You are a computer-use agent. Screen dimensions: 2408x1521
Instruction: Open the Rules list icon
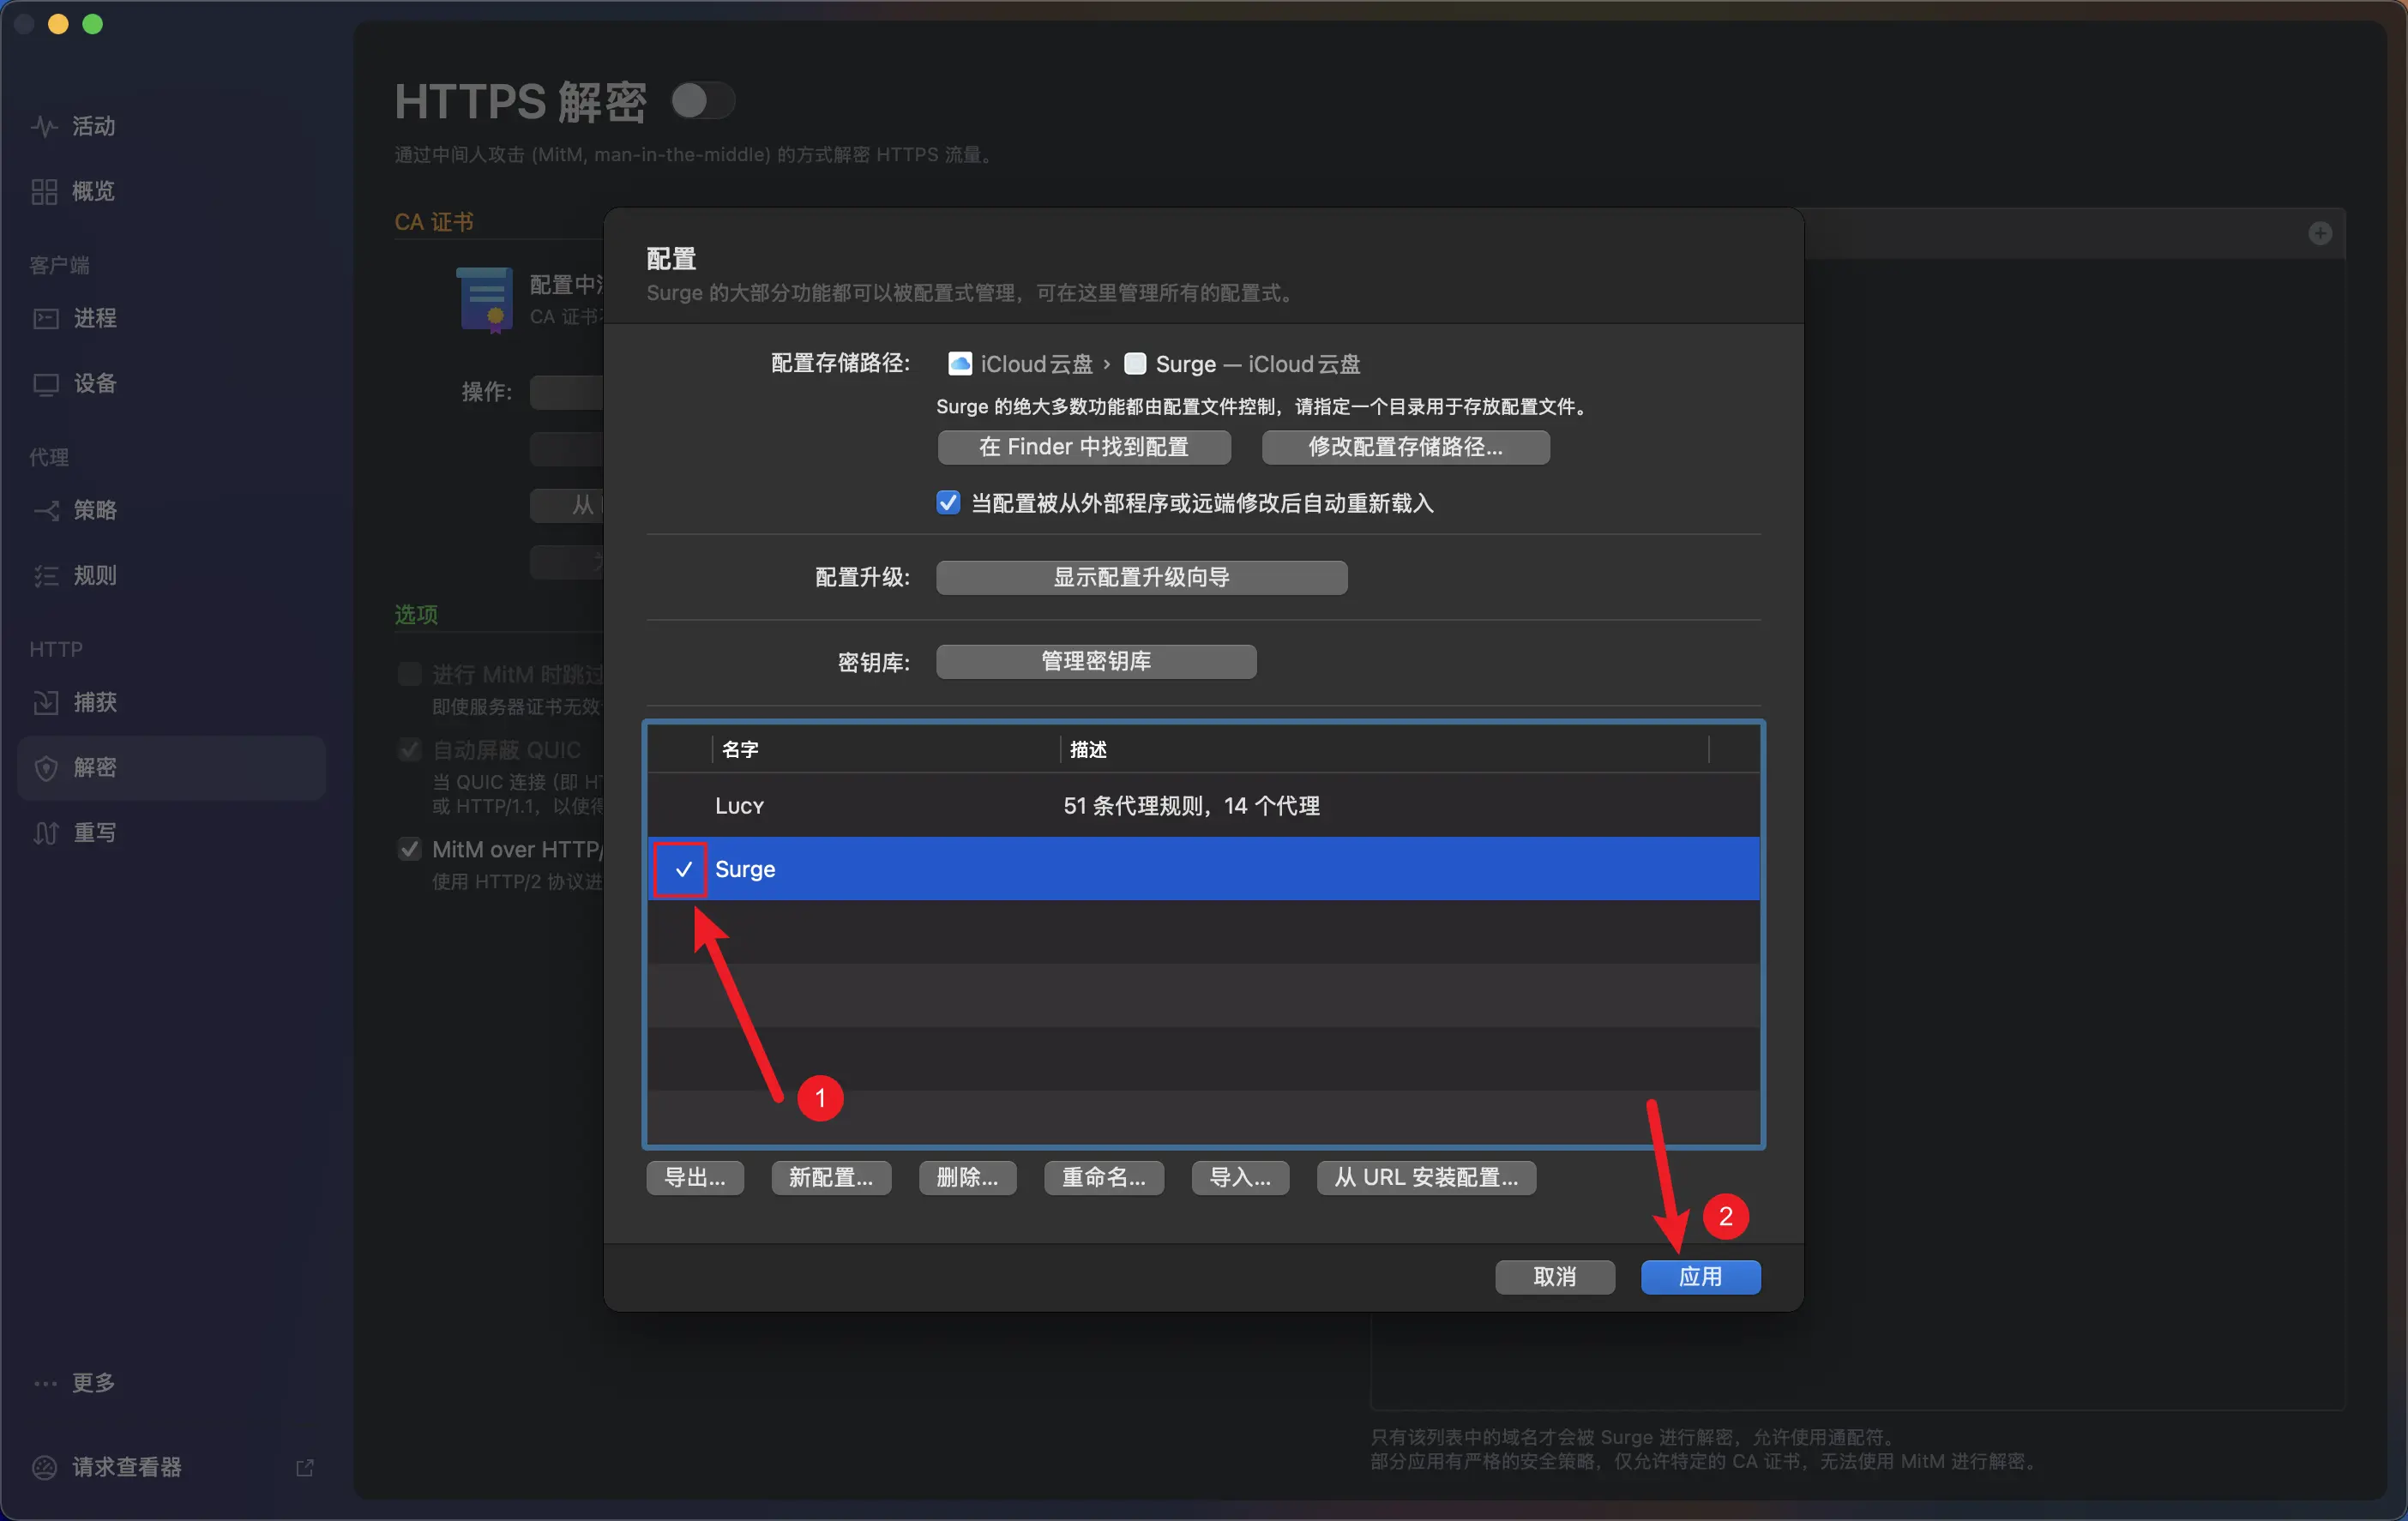click(x=45, y=576)
